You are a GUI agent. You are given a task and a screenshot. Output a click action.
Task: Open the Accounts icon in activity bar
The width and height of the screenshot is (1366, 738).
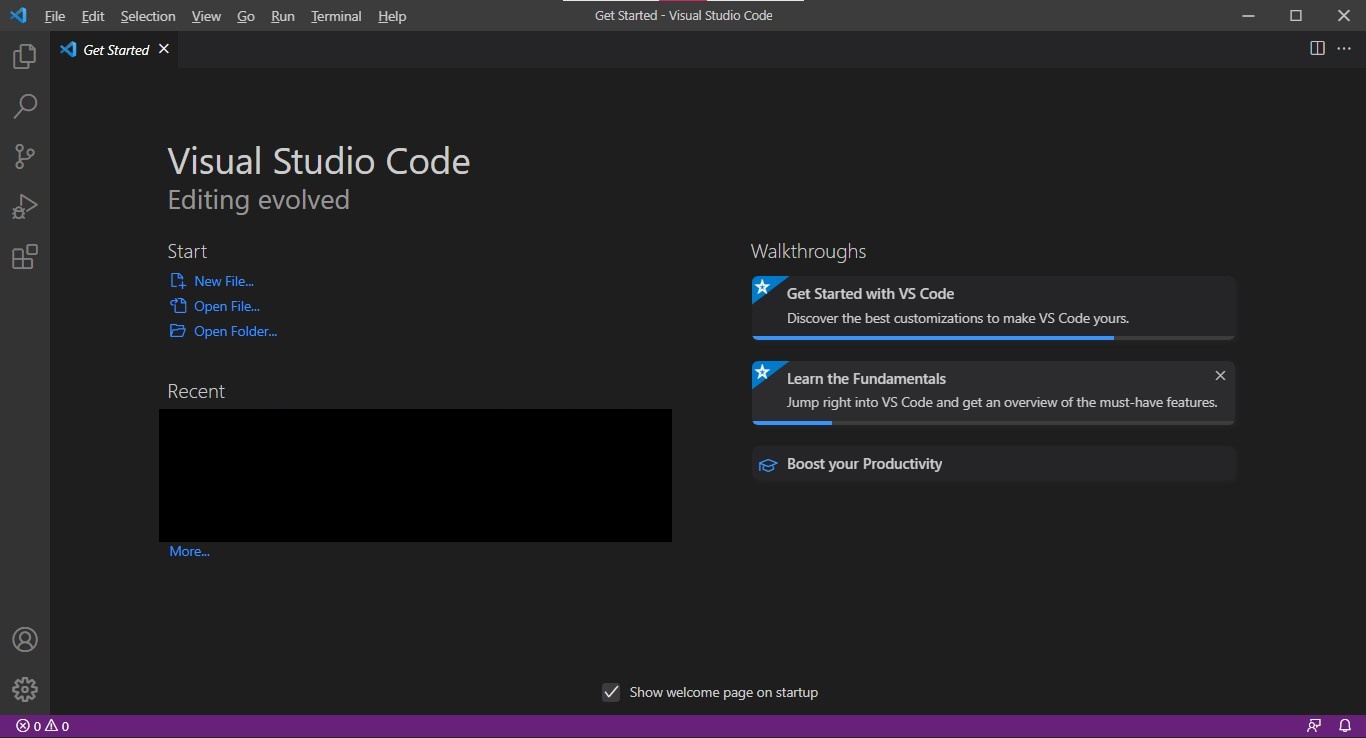25,640
